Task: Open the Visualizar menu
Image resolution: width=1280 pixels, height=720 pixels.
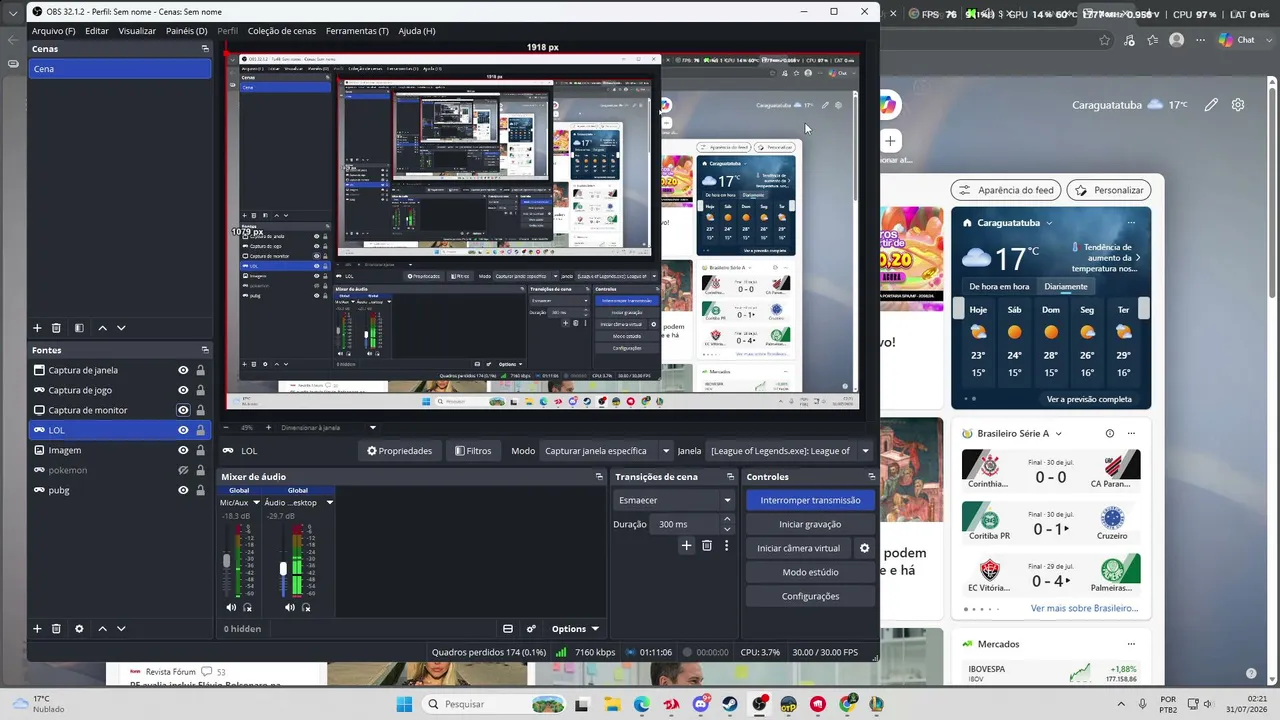Action: click(137, 31)
